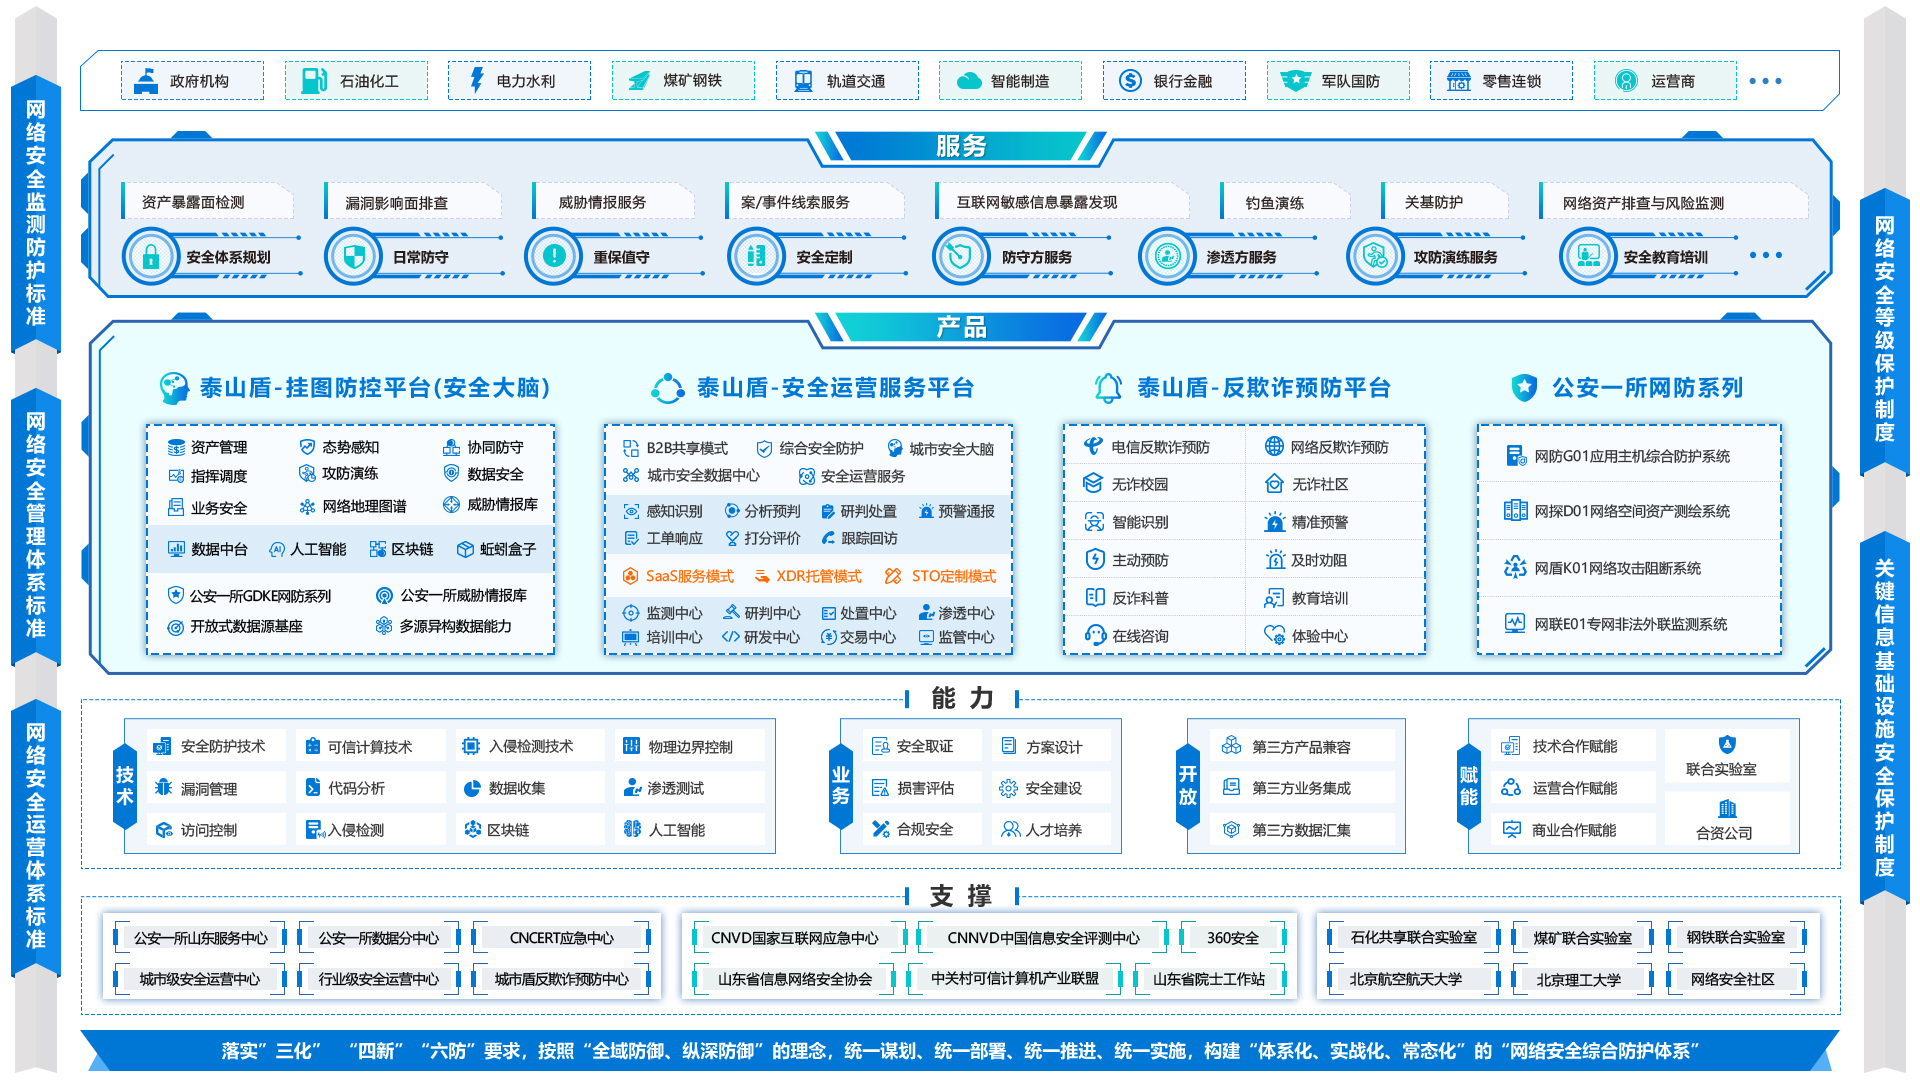Click the 安全体系规划 lock icon
This screenshot has width=1920, height=1080.
click(x=151, y=257)
